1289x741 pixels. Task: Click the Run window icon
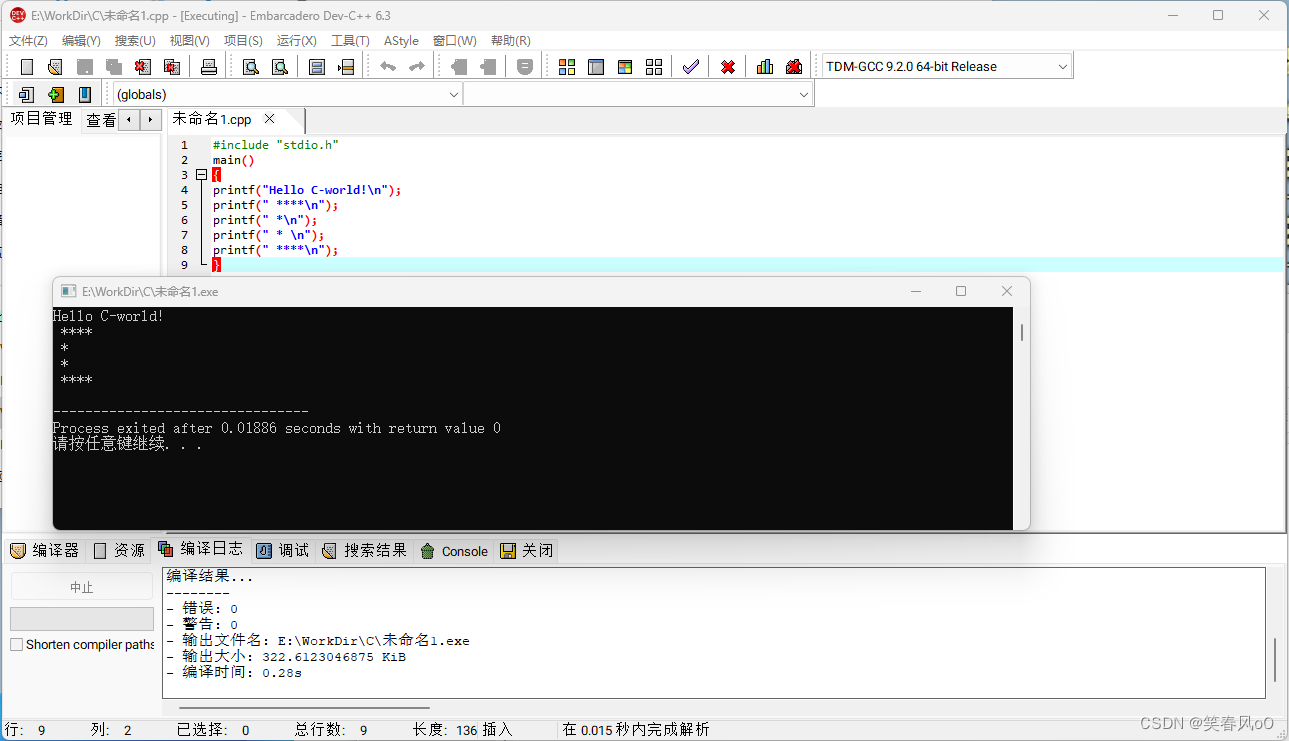click(x=596, y=67)
